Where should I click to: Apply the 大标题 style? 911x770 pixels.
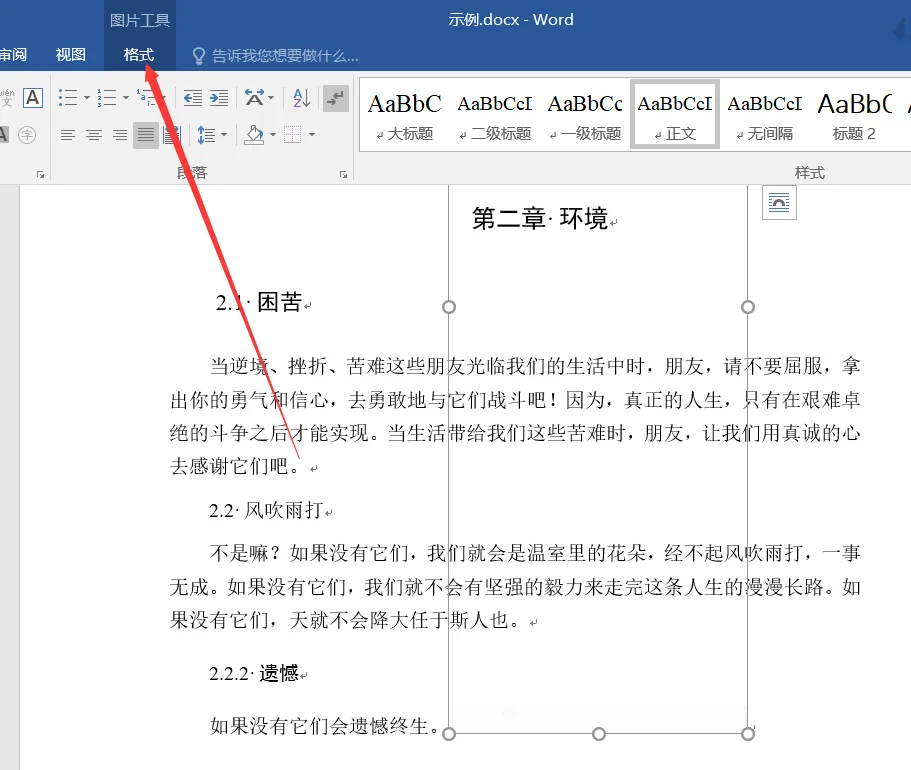pyautogui.click(x=404, y=115)
